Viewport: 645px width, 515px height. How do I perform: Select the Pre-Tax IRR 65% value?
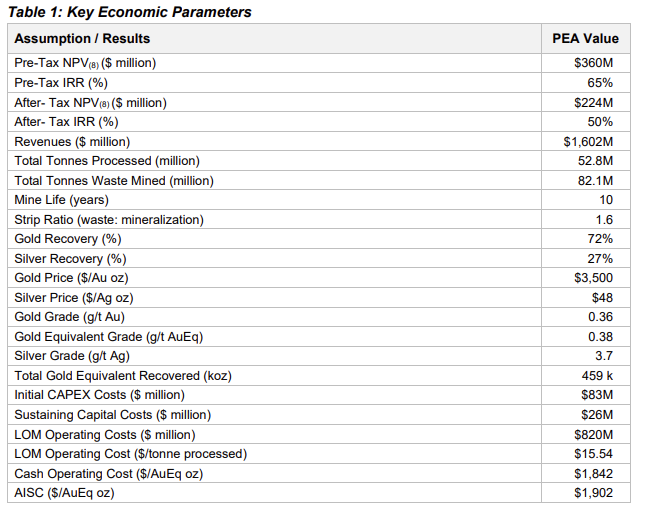[600, 83]
